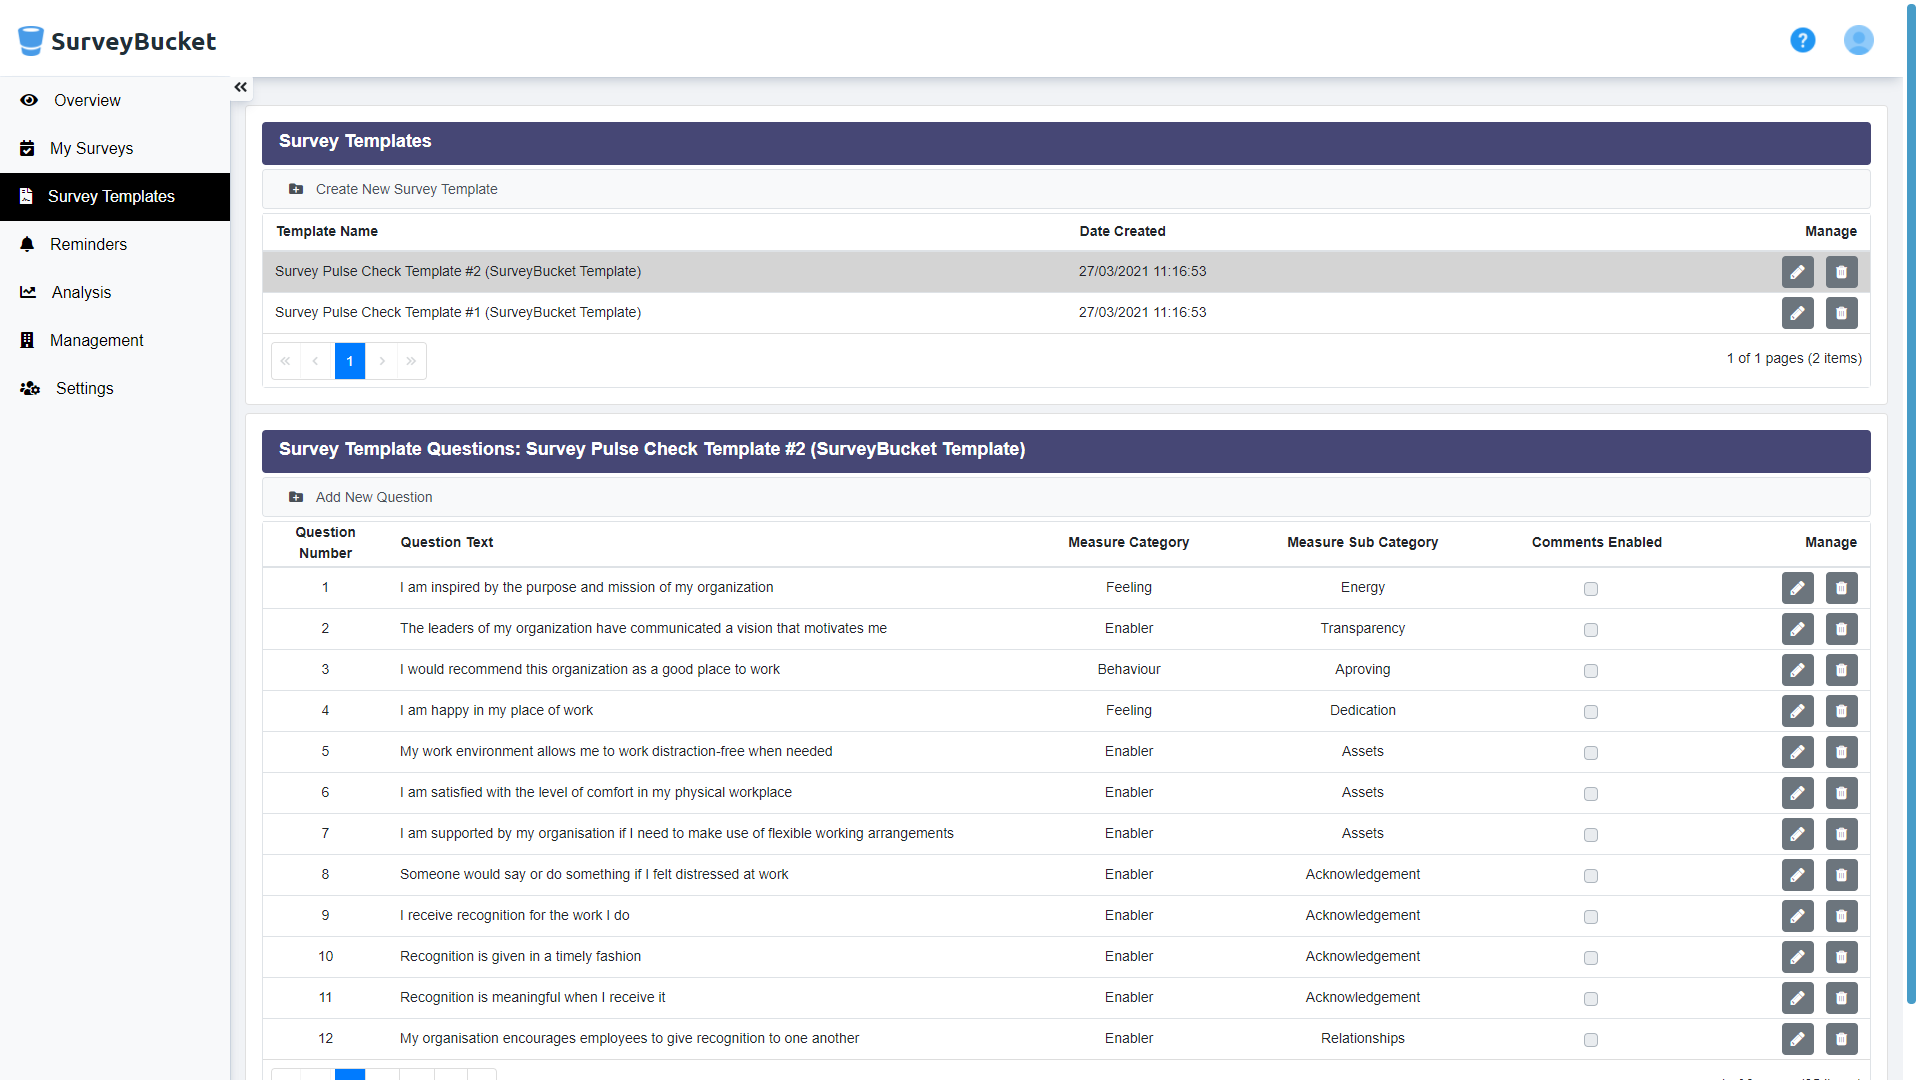Screen dimensions: 1920x1080
Task: Enable comments for question 1
Action: click(1591, 589)
